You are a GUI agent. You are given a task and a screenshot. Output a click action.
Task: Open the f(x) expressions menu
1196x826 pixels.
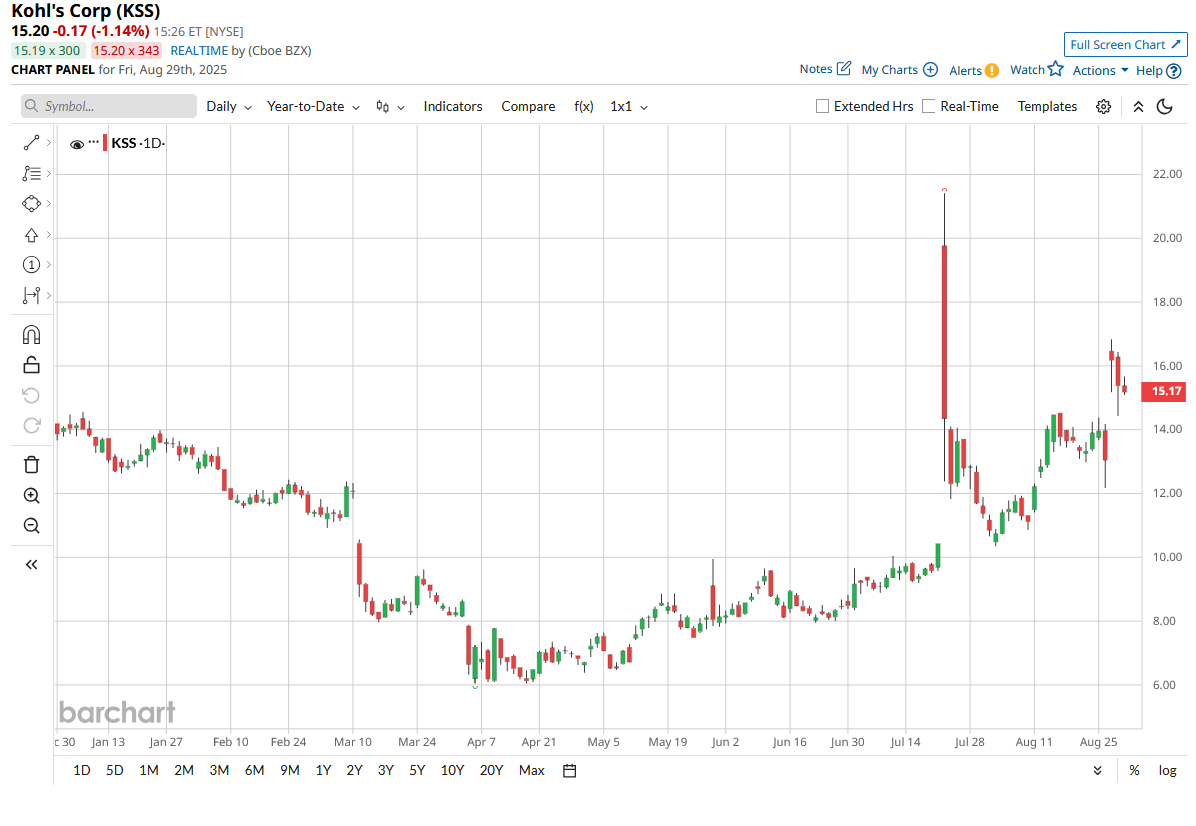(584, 107)
